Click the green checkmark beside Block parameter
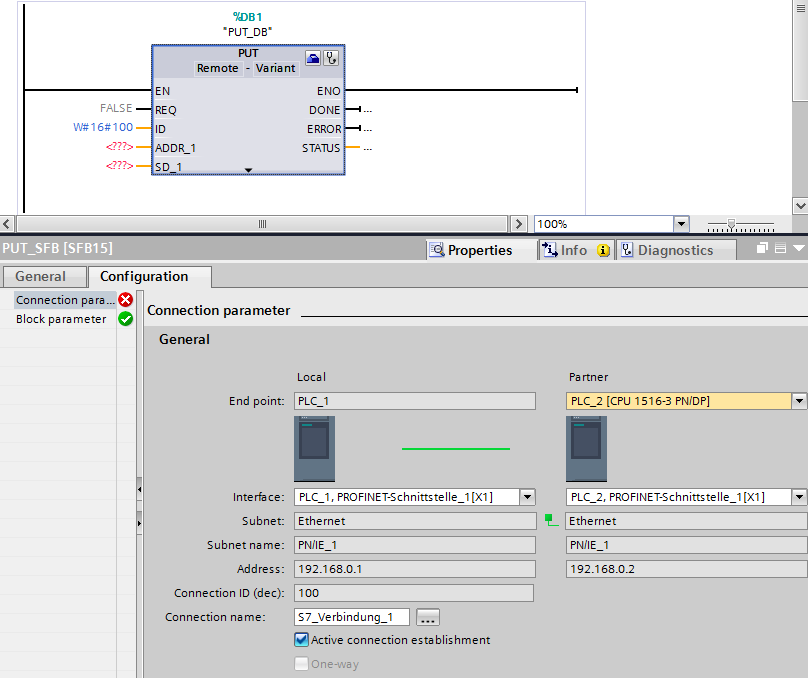 click(x=126, y=319)
